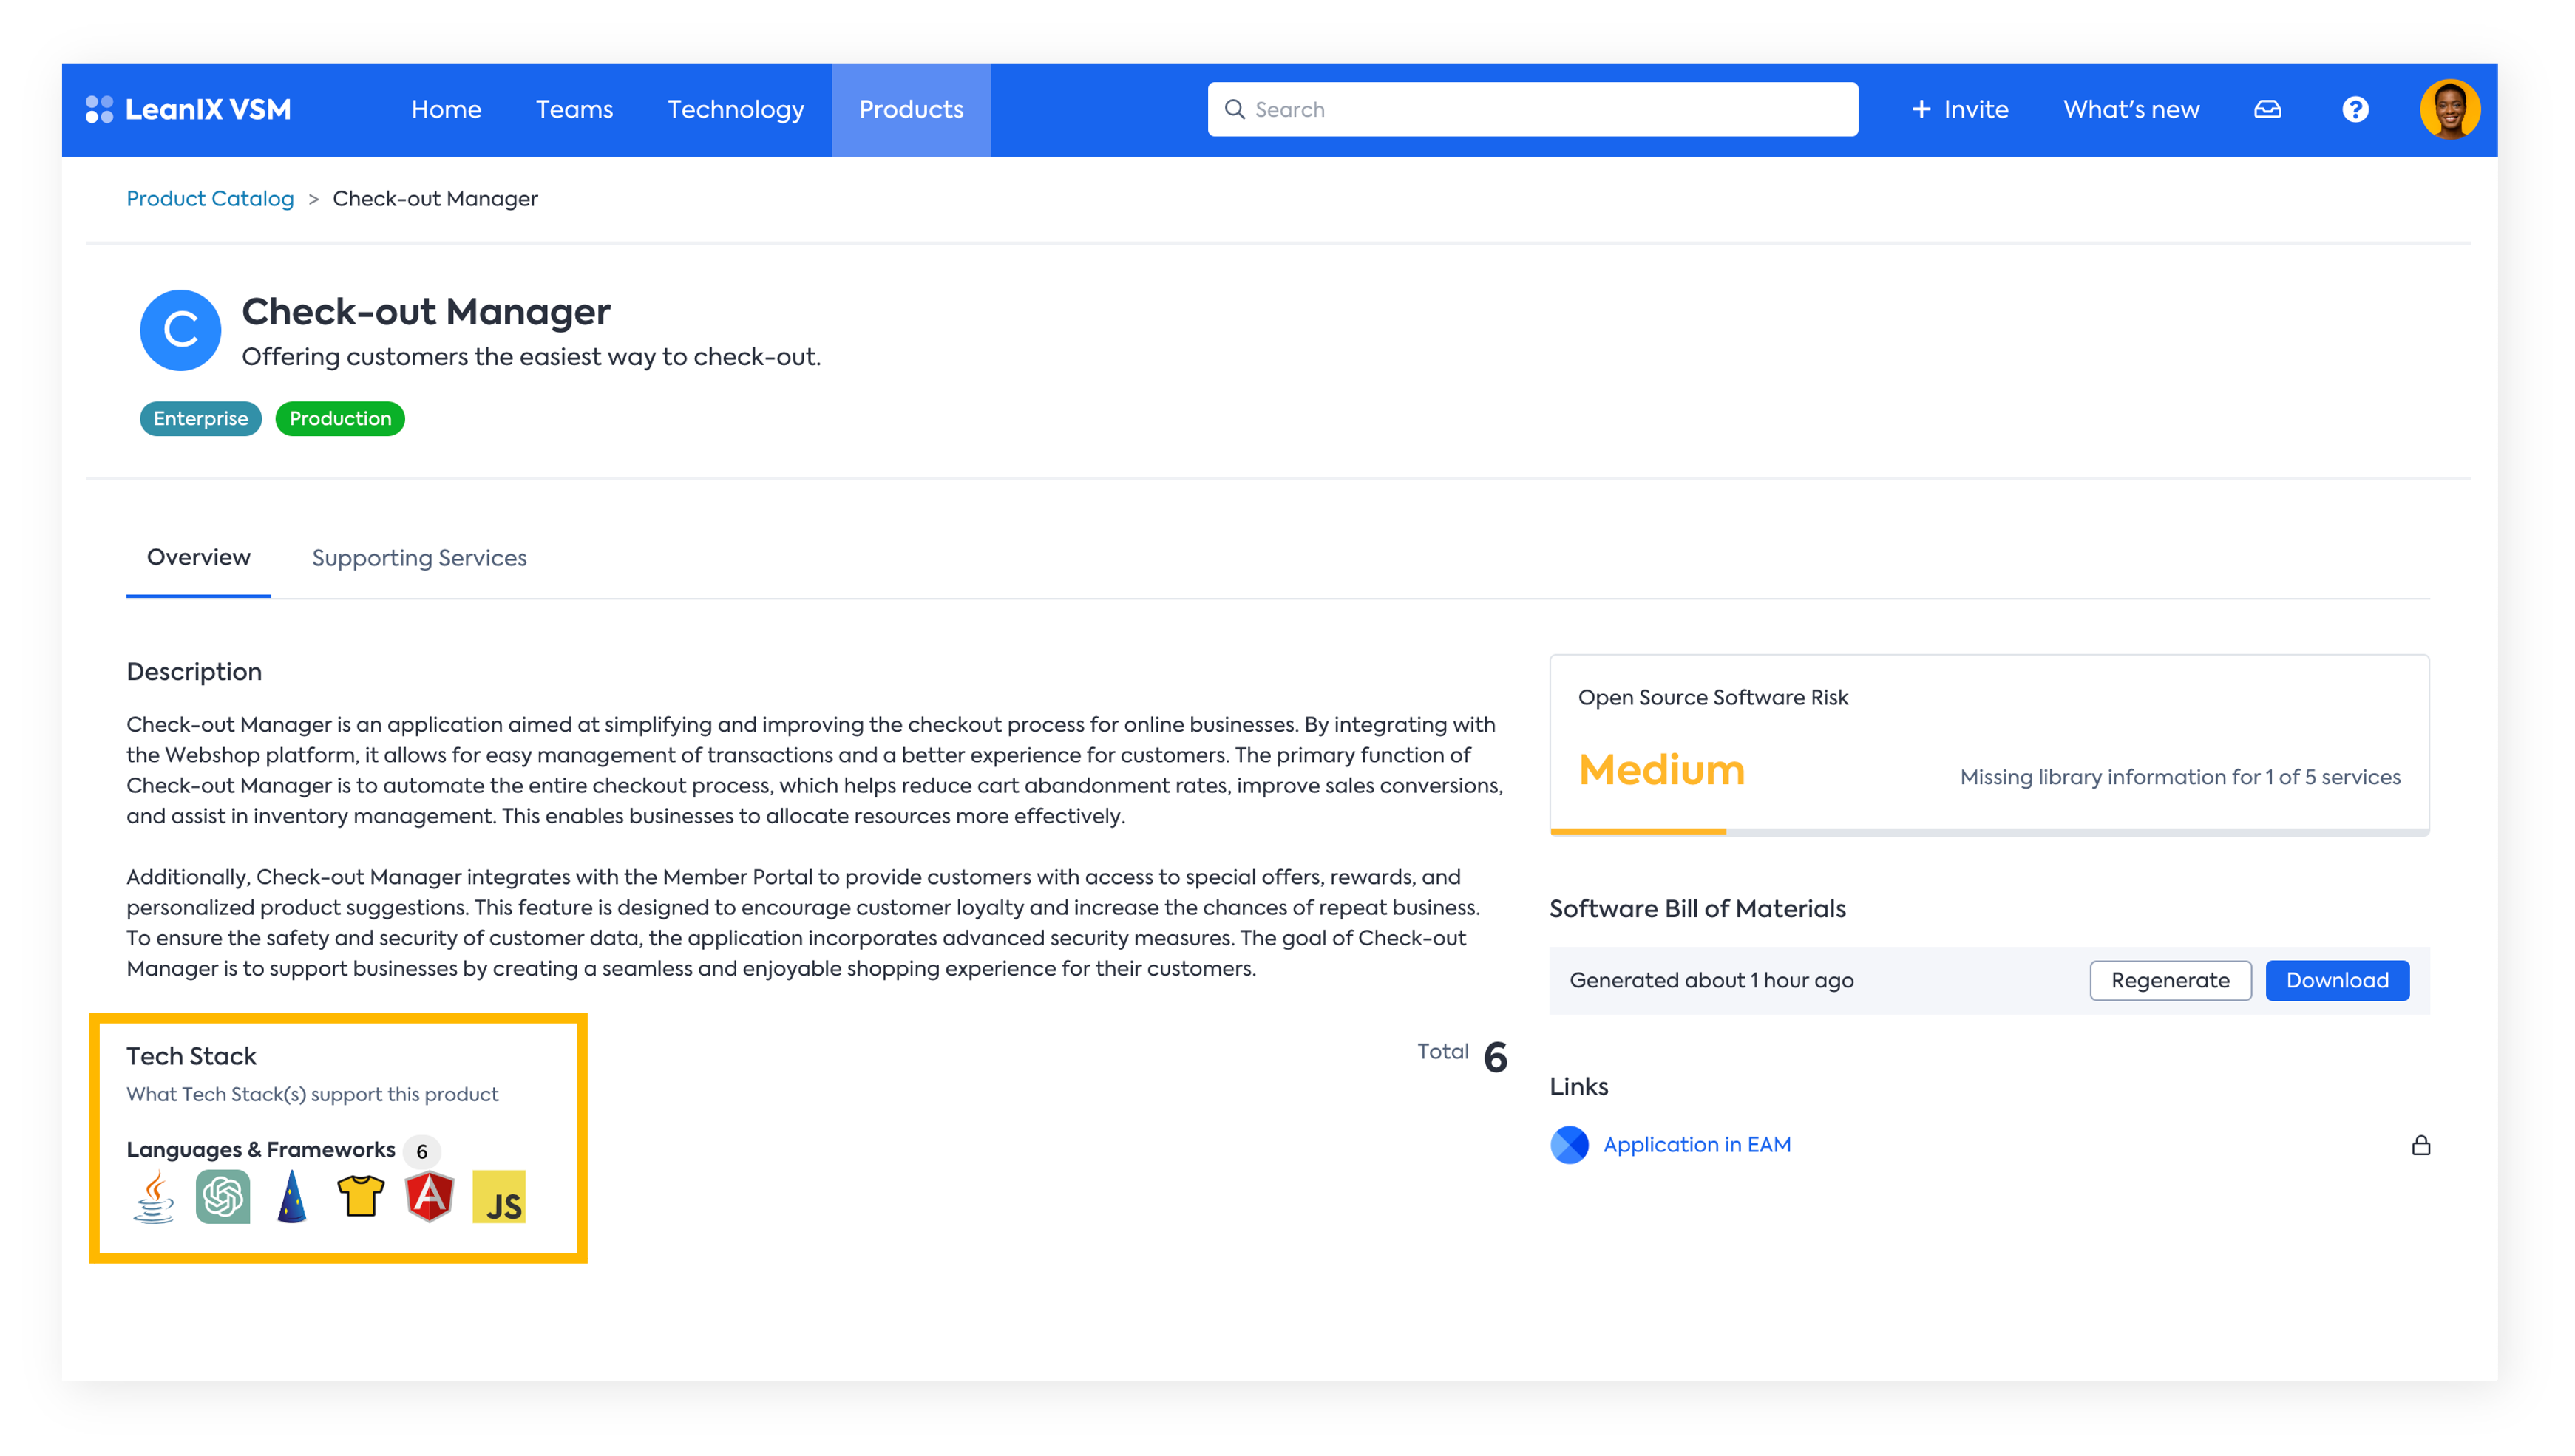Click the Generated about 1 hour ago text
The width and height of the screenshot is (2575, 1456).
[x=1711, y=980]
